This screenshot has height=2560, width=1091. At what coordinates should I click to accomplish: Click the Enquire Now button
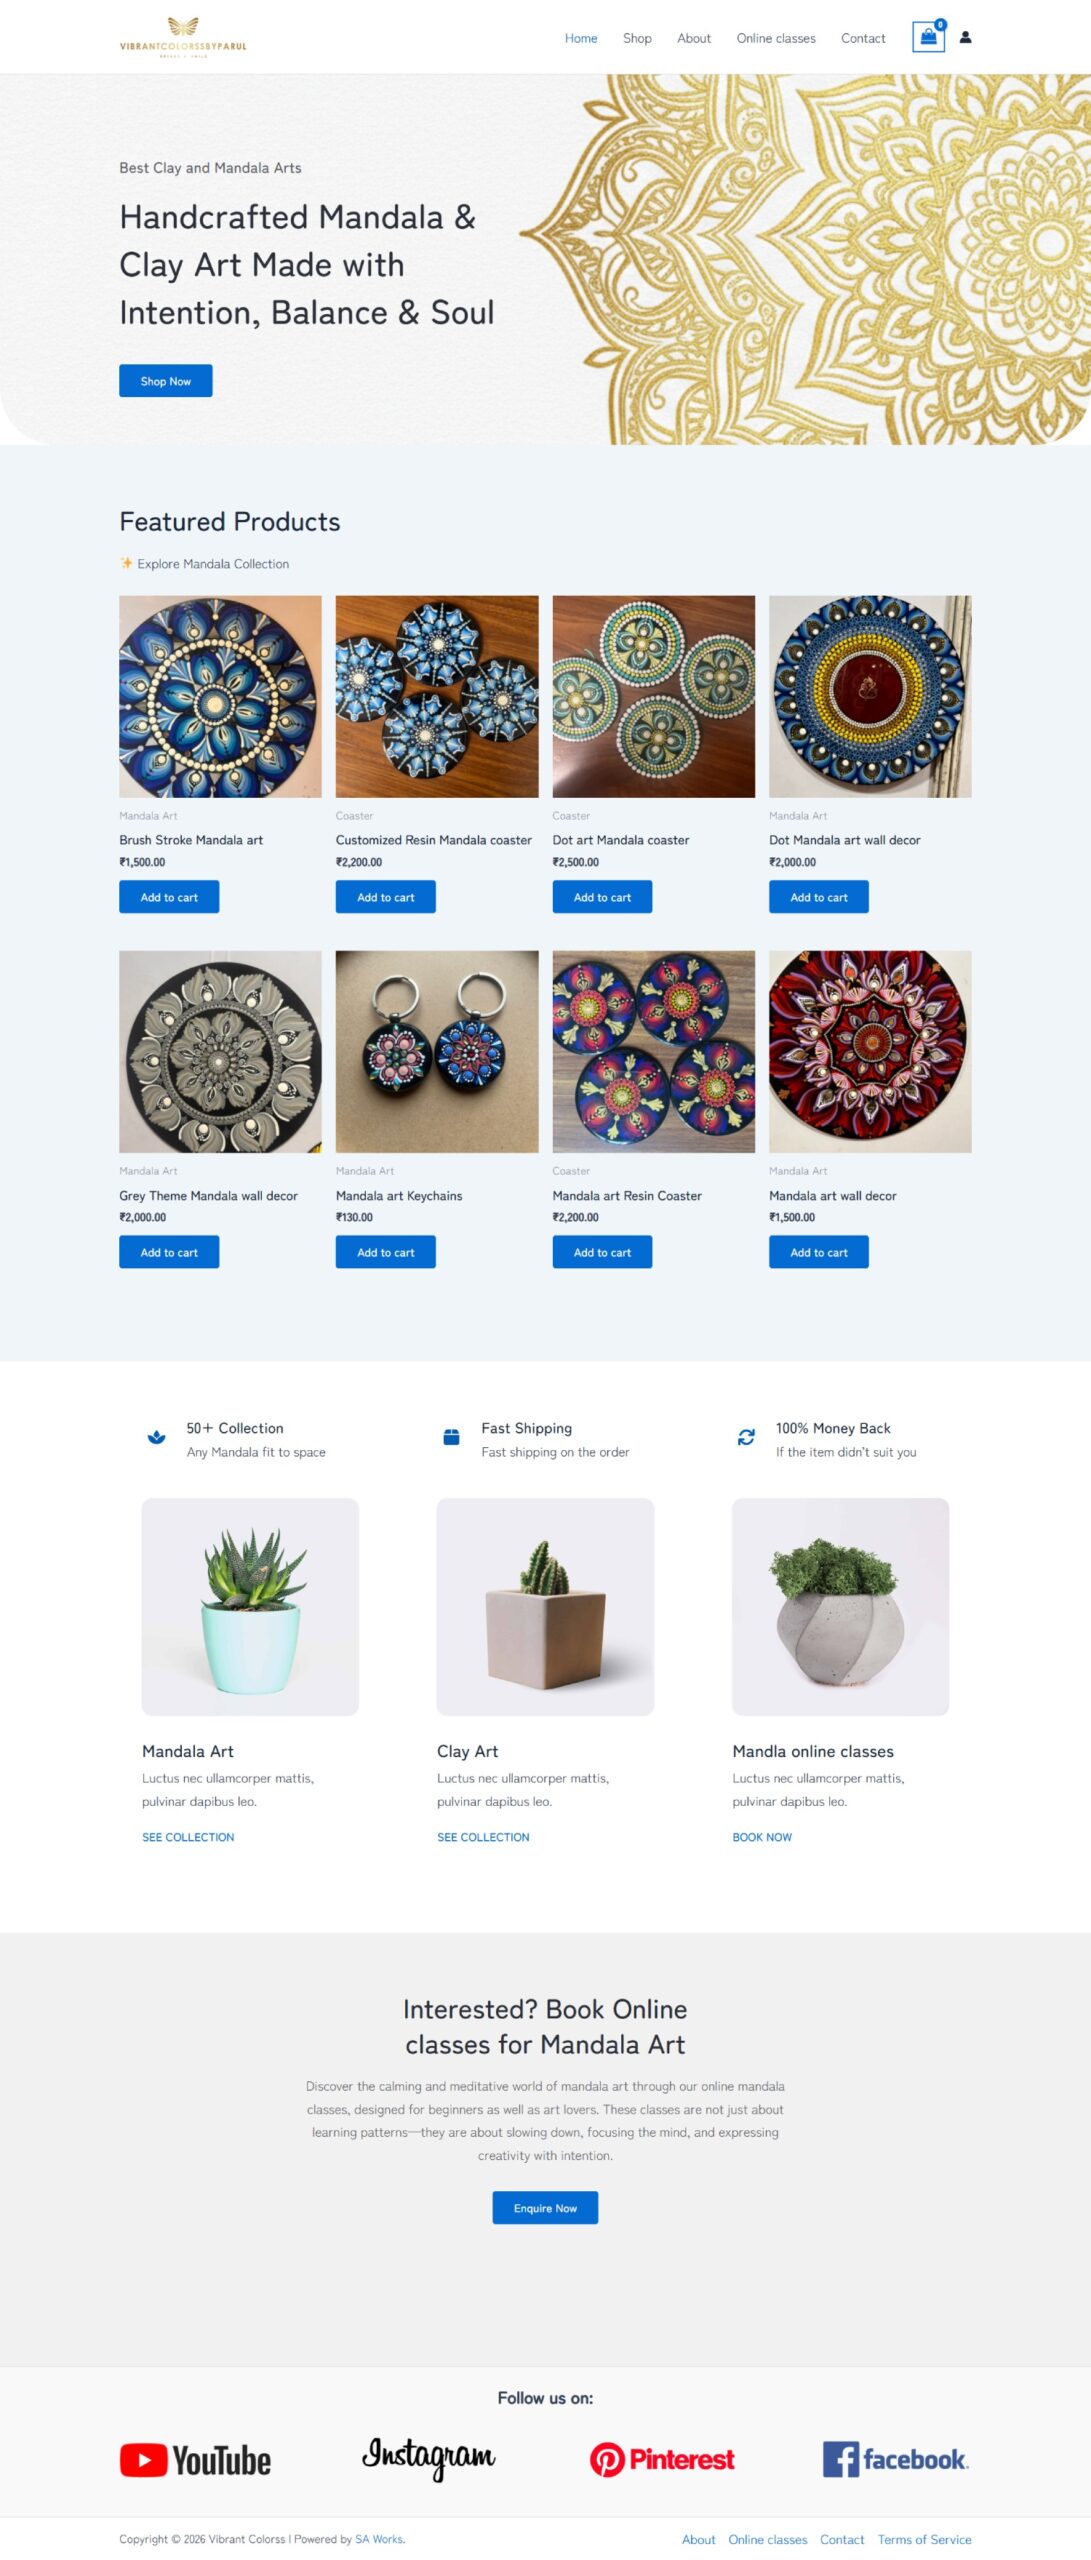(545, 2207)
